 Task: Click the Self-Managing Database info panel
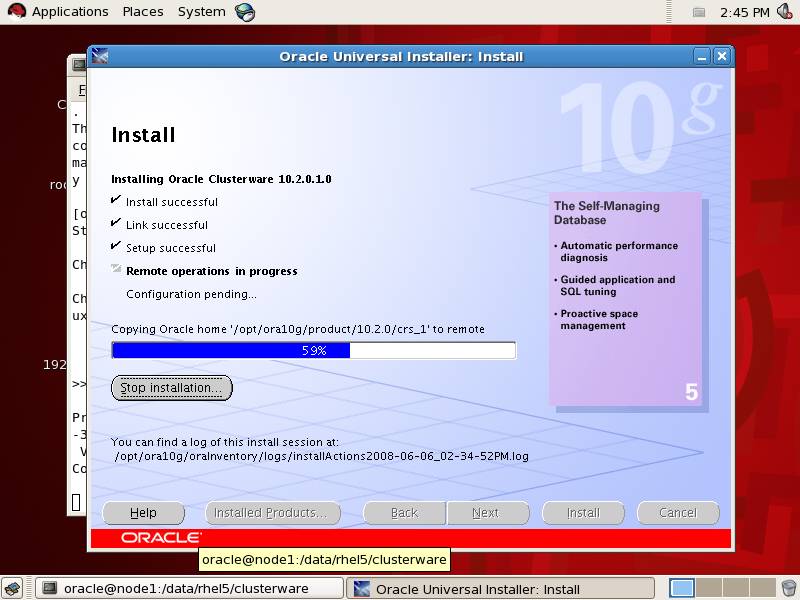pyautogui.click(x=626, y=299)
